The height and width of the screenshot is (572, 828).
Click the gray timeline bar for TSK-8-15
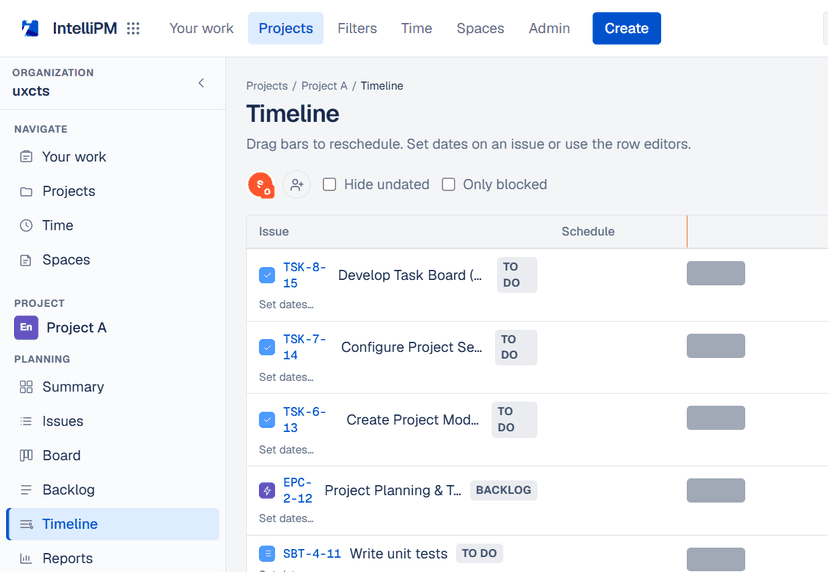click(716, 273)
